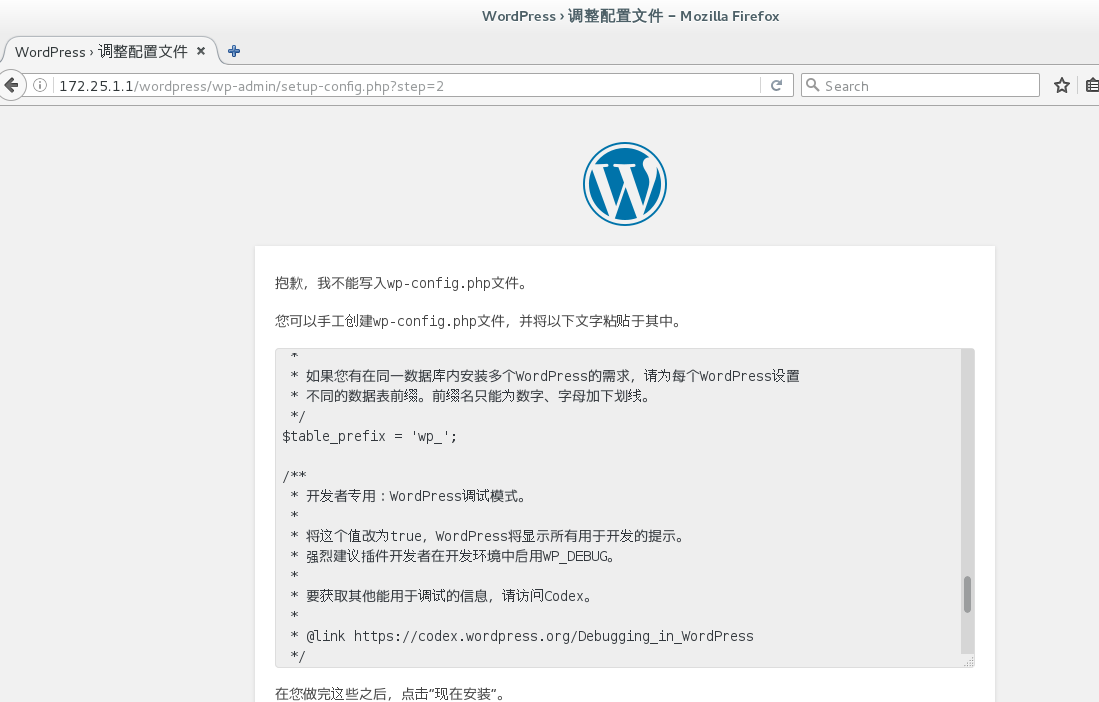Click the text 在您做完这些之后，点击"现在安装"。
This screenshot has width=1099, height=702.
[x=390, y=694]
